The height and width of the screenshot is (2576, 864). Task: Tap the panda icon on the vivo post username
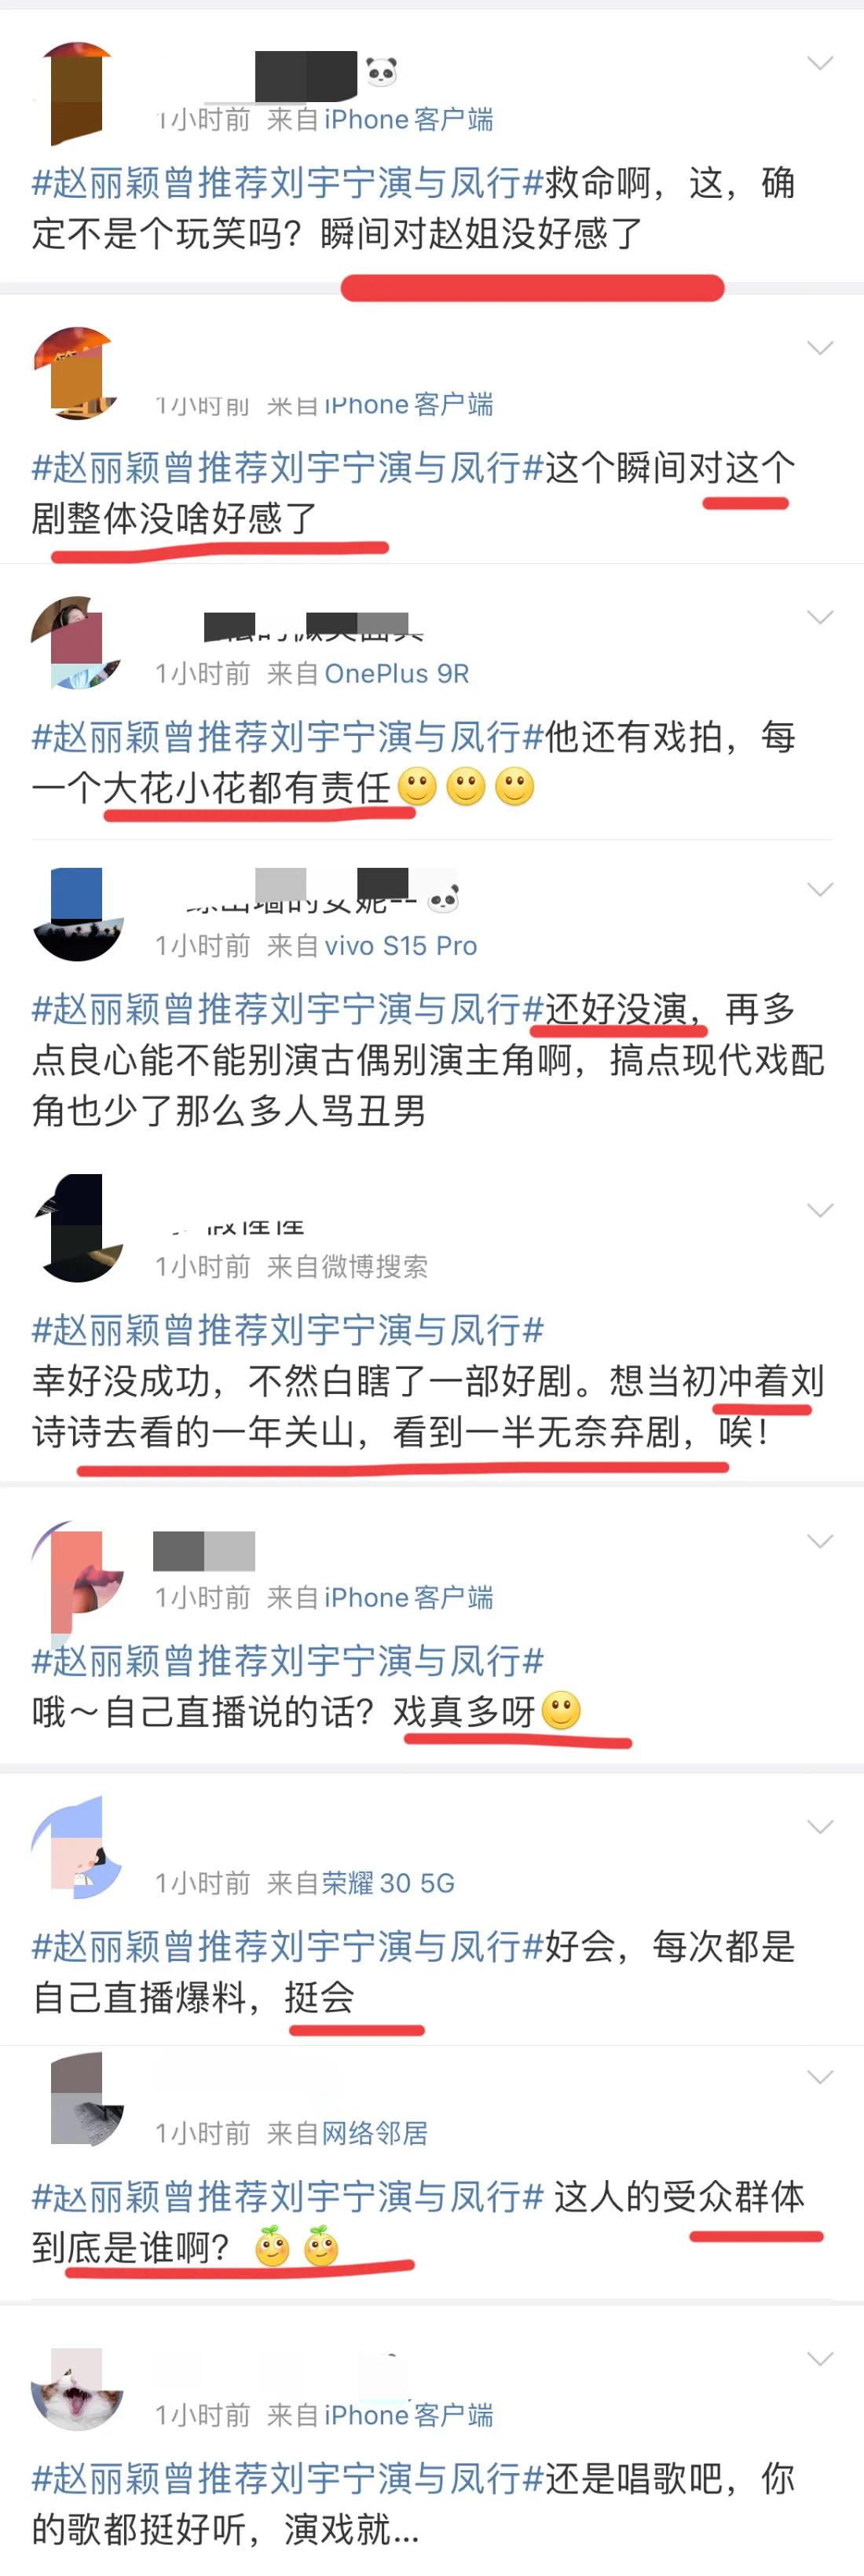(x=443, y=899)
